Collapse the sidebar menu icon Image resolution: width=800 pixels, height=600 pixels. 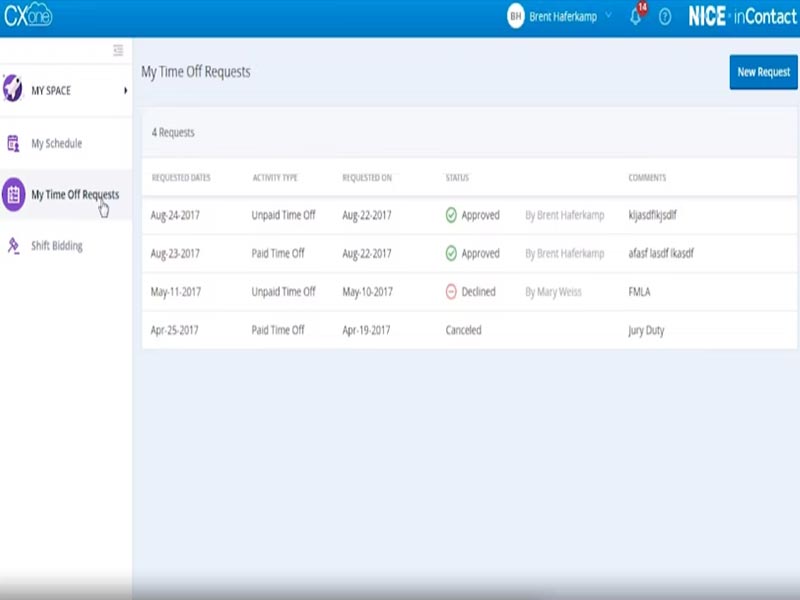point(118,50)
